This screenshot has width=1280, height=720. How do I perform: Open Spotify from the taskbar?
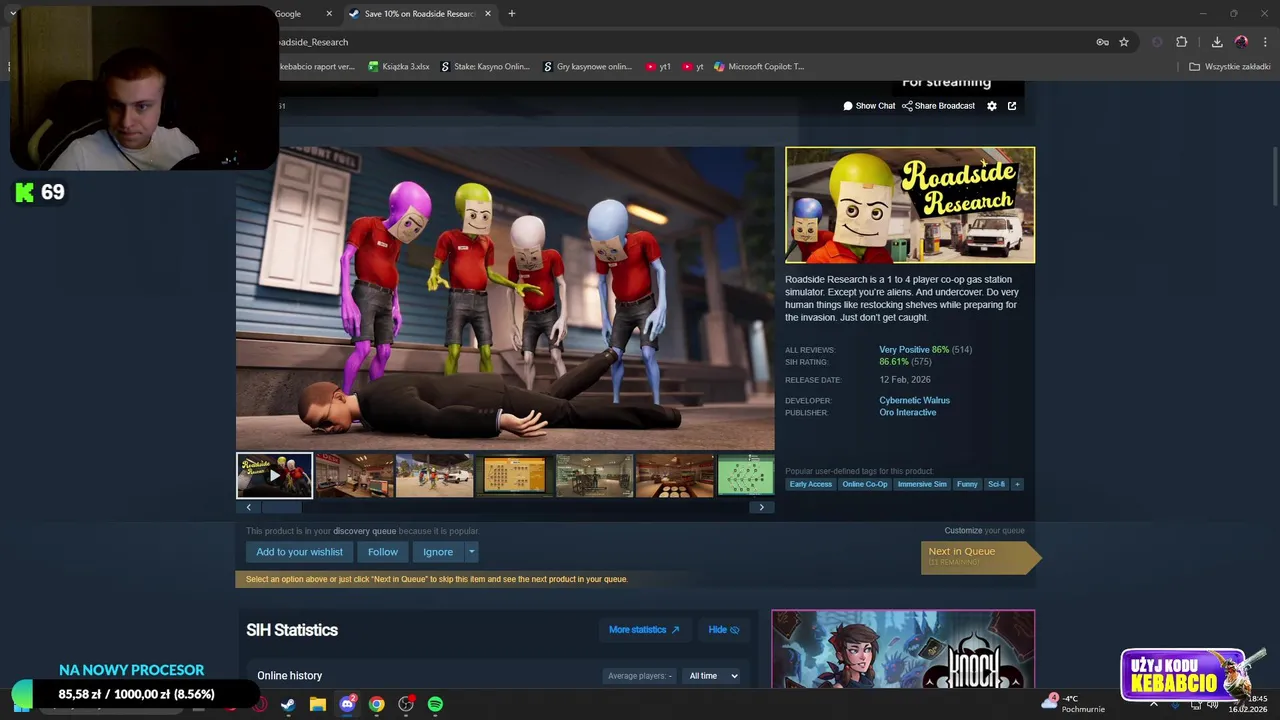435,704
